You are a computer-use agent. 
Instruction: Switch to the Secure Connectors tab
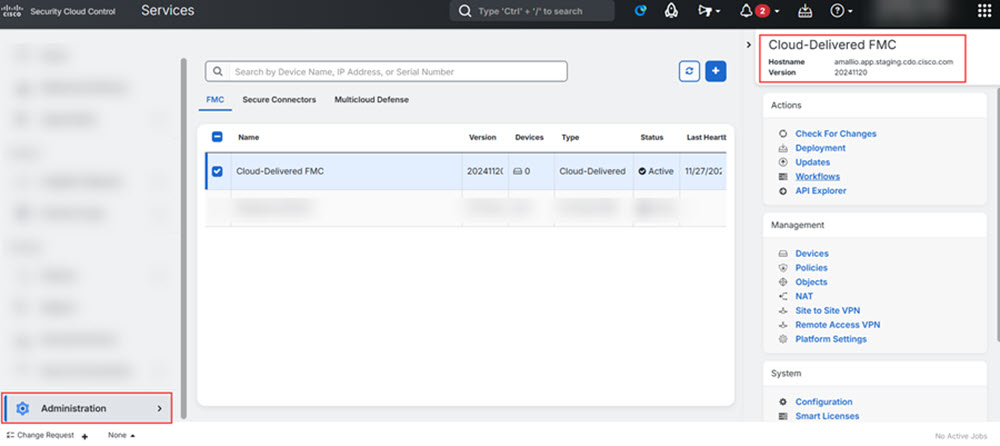tap(279, 100)
